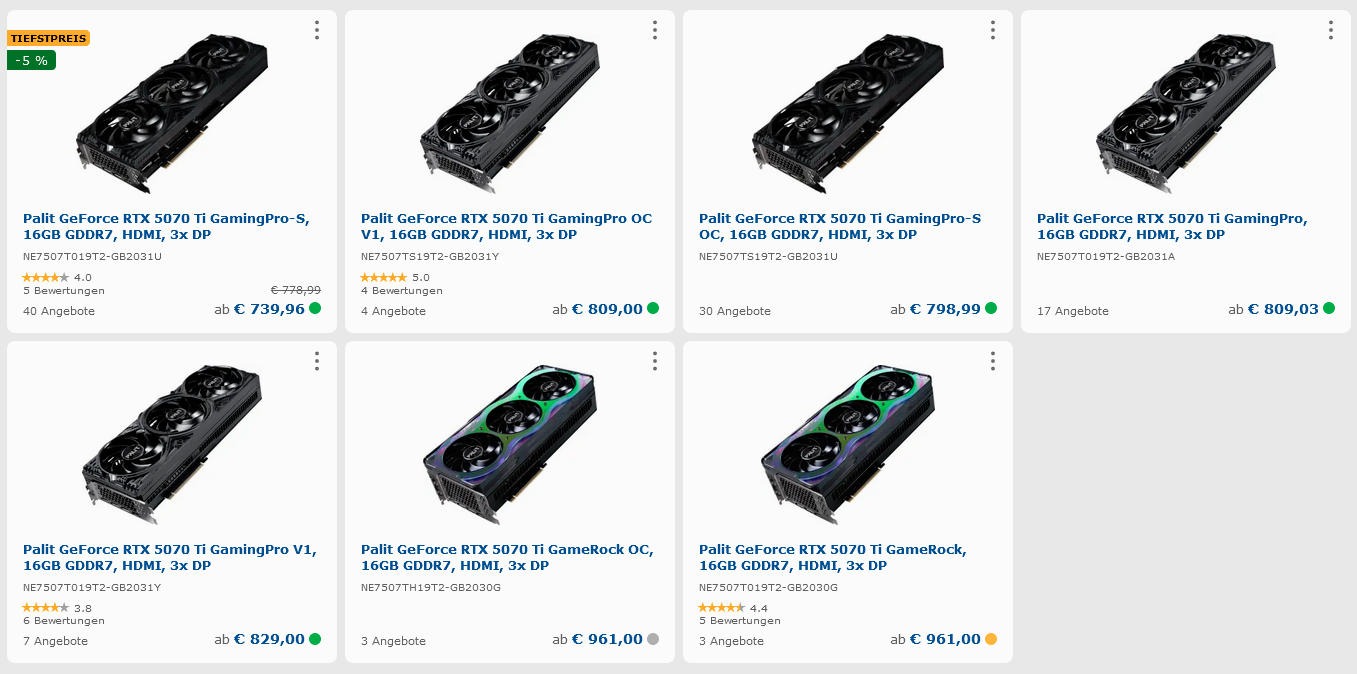
Task: Open more options for GamingPro V1 card
Action: coord(317,361)
